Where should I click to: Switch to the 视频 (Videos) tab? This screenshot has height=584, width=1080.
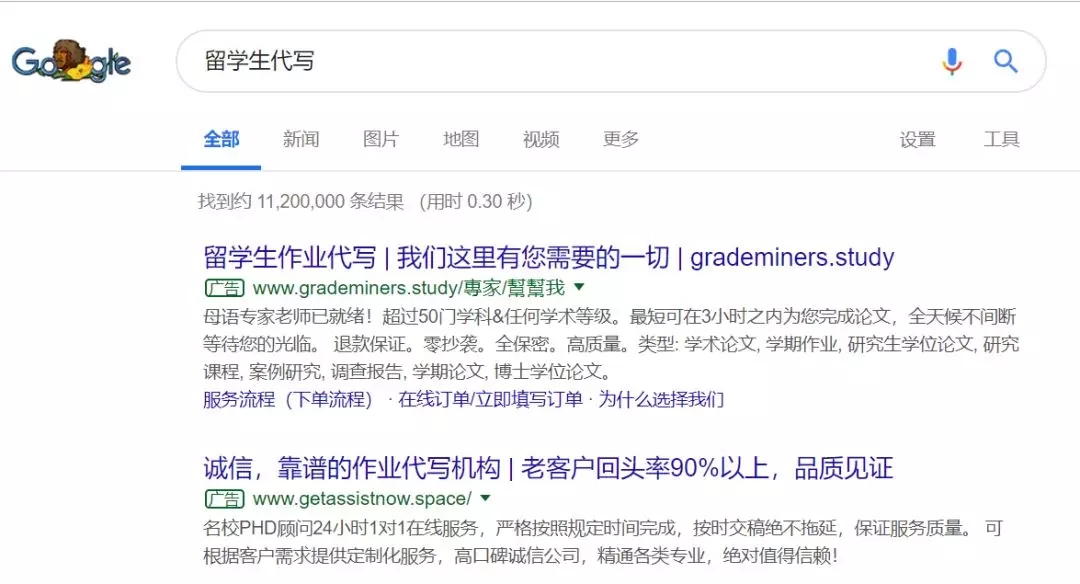click(540, 140)
